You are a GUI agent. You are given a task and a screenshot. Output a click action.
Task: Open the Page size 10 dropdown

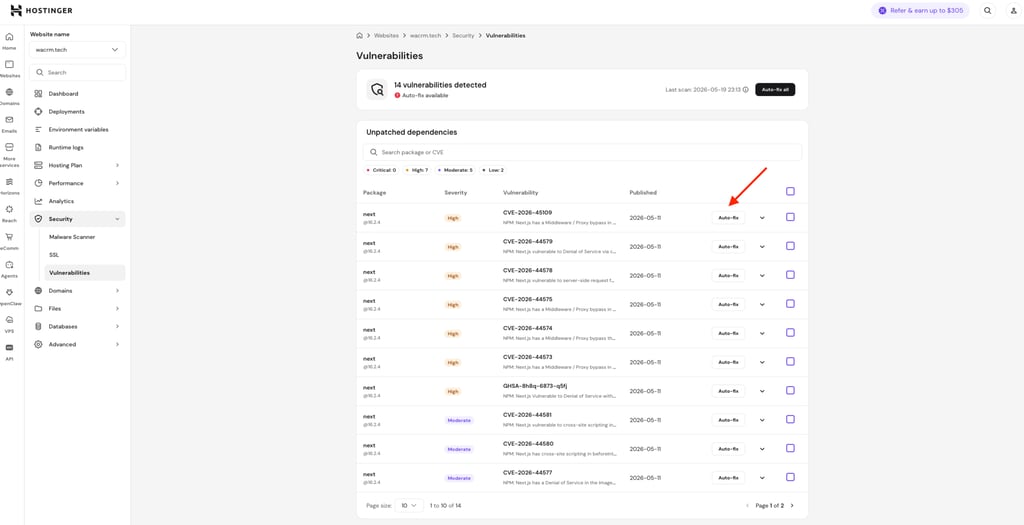[409, 505]
